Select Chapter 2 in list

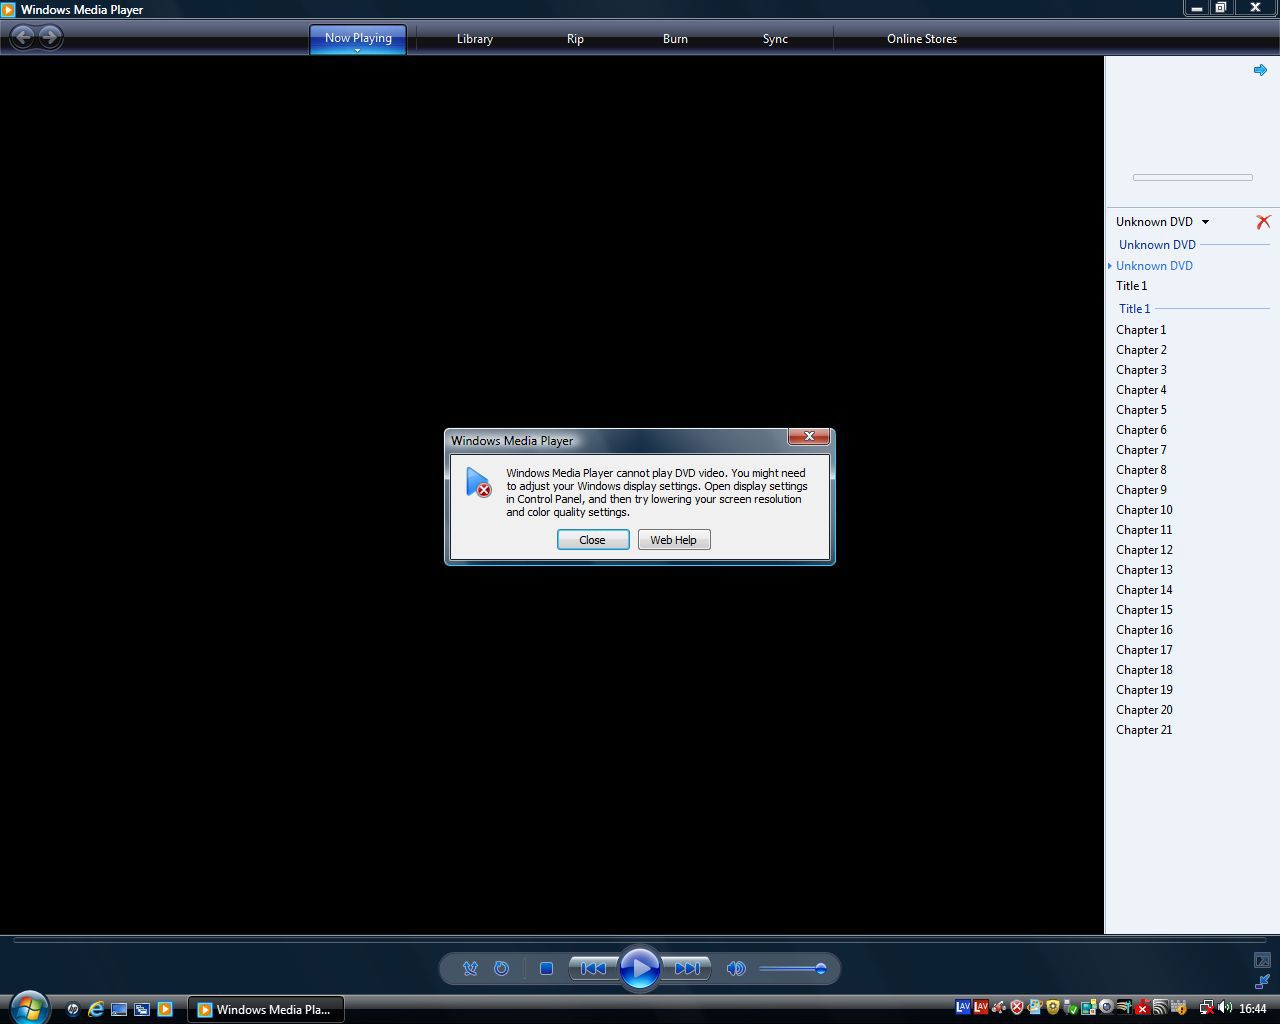(x=1141, y=350)
